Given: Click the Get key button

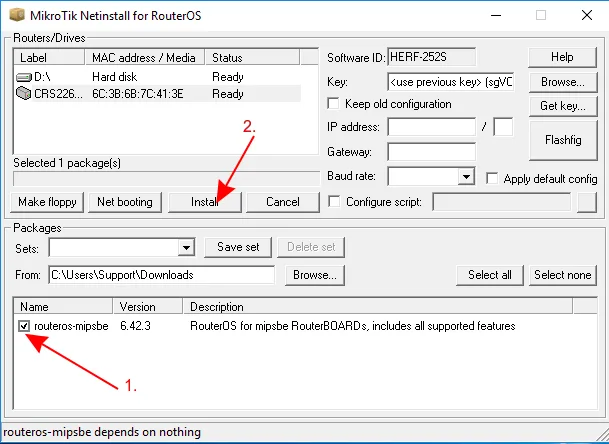Looking at the screenshot, I should coord(562,105).
